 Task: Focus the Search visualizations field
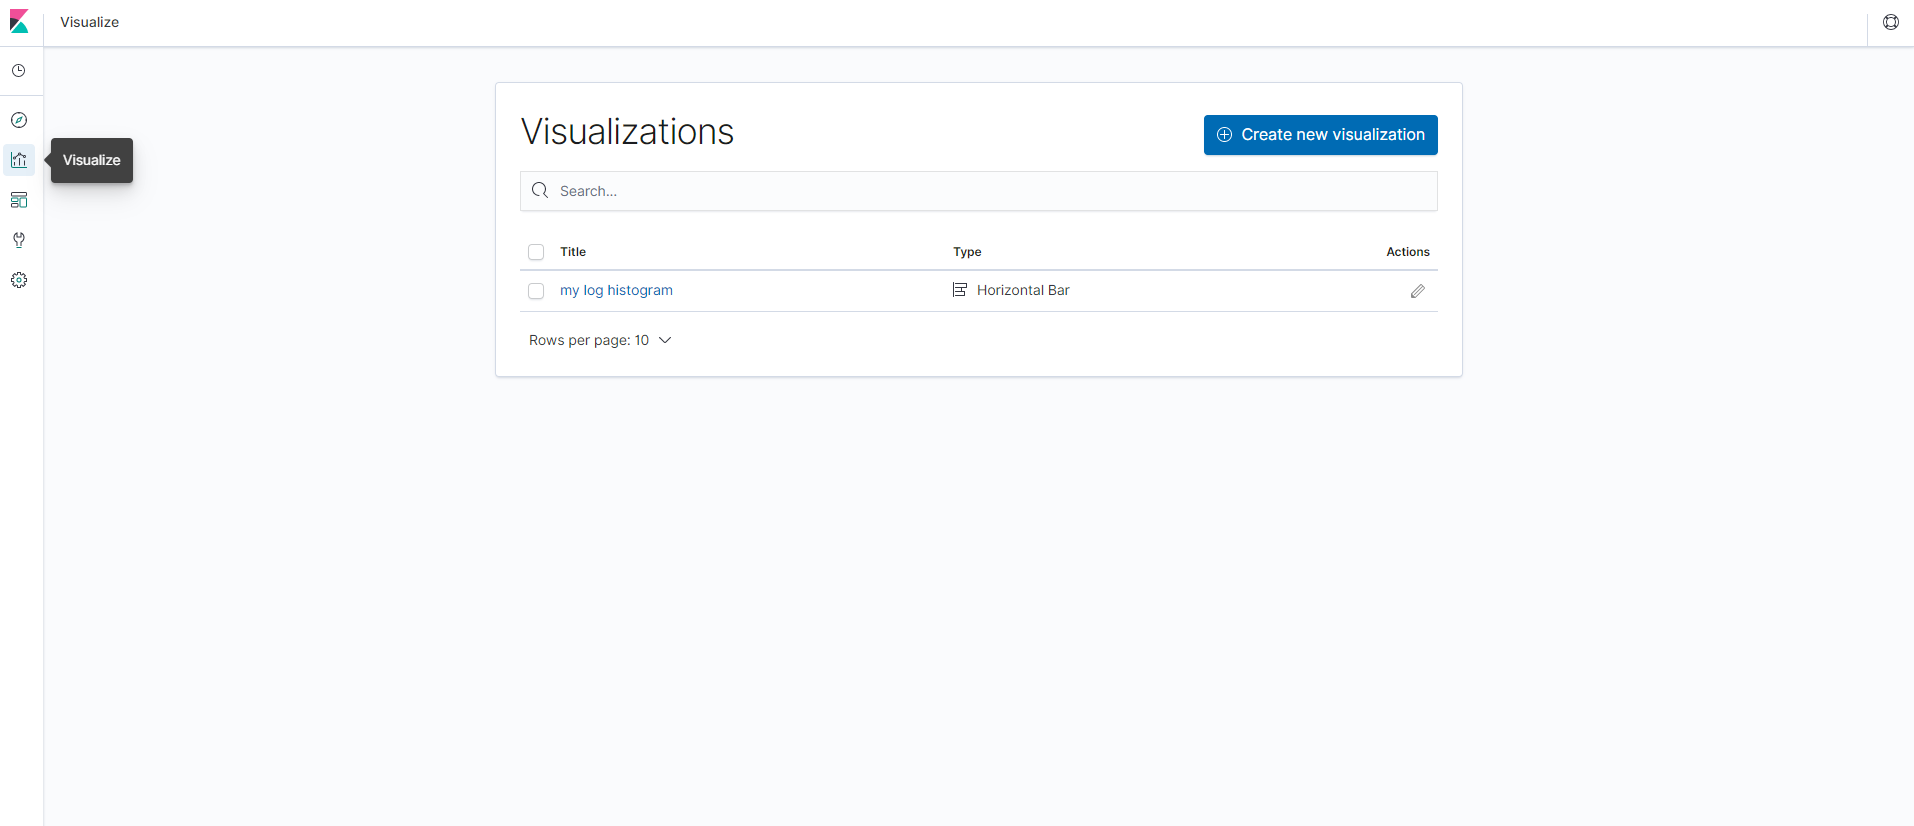[979, 191]
